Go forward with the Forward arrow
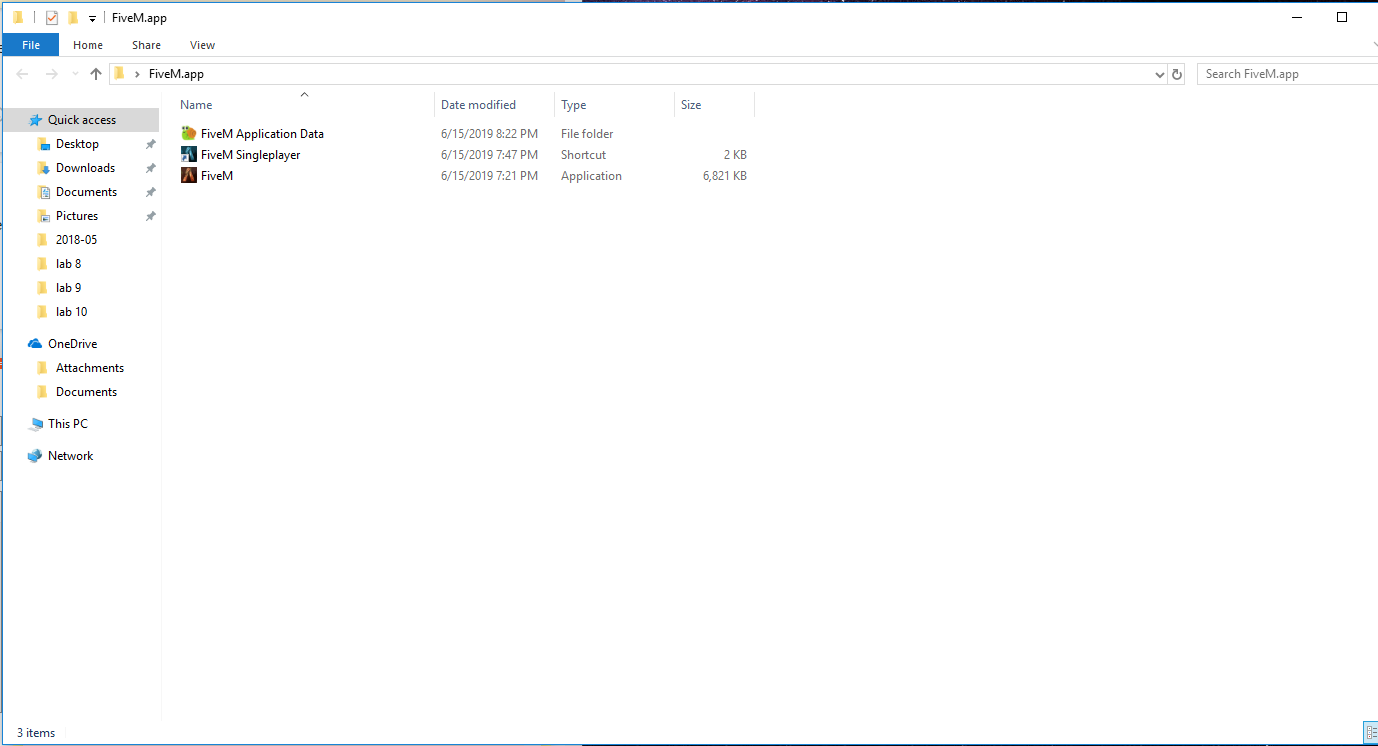The height and width of the screenshot is (746, 1378). [52, 74]
